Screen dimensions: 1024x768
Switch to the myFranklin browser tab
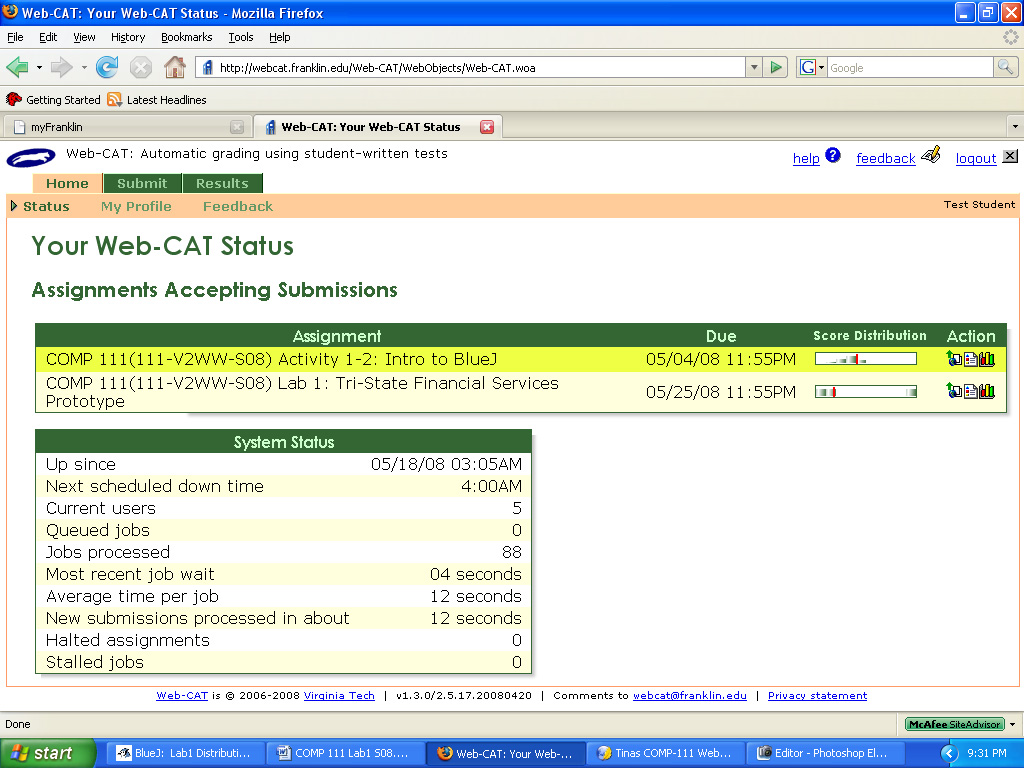click(x=127, y=127)
